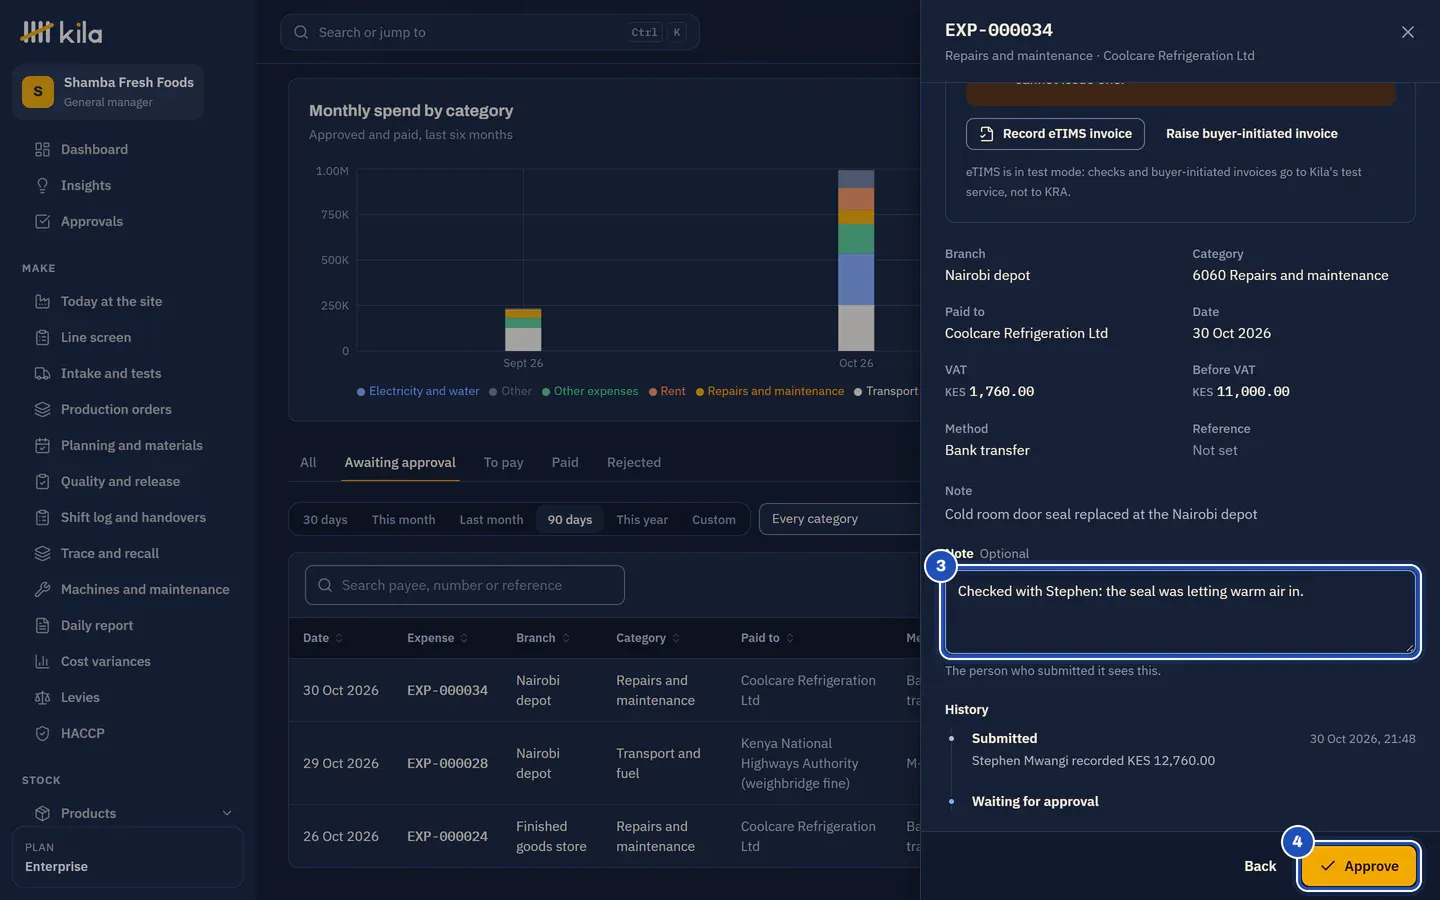Select the 30 days range
The height and width of the screenshot is (900, 1440).
coord(325,519)
